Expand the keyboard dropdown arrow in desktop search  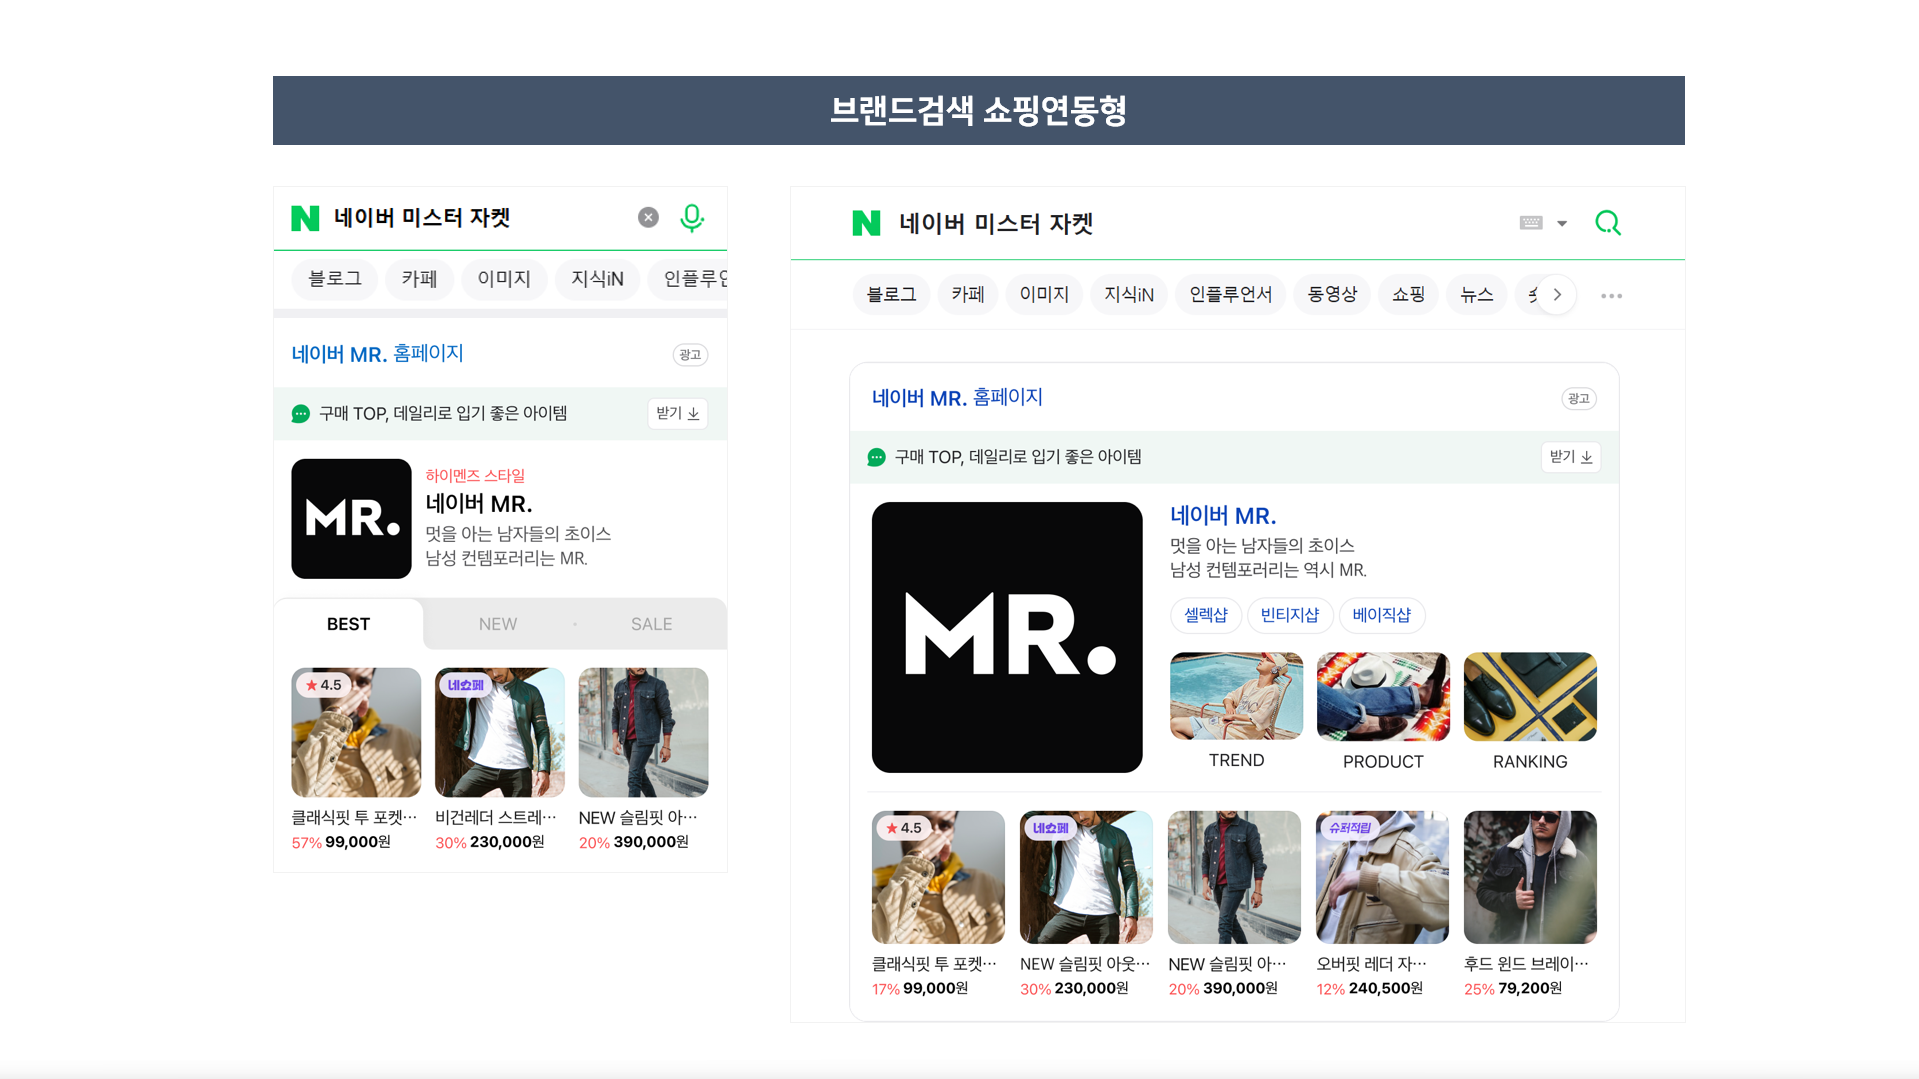point(1562,224)
